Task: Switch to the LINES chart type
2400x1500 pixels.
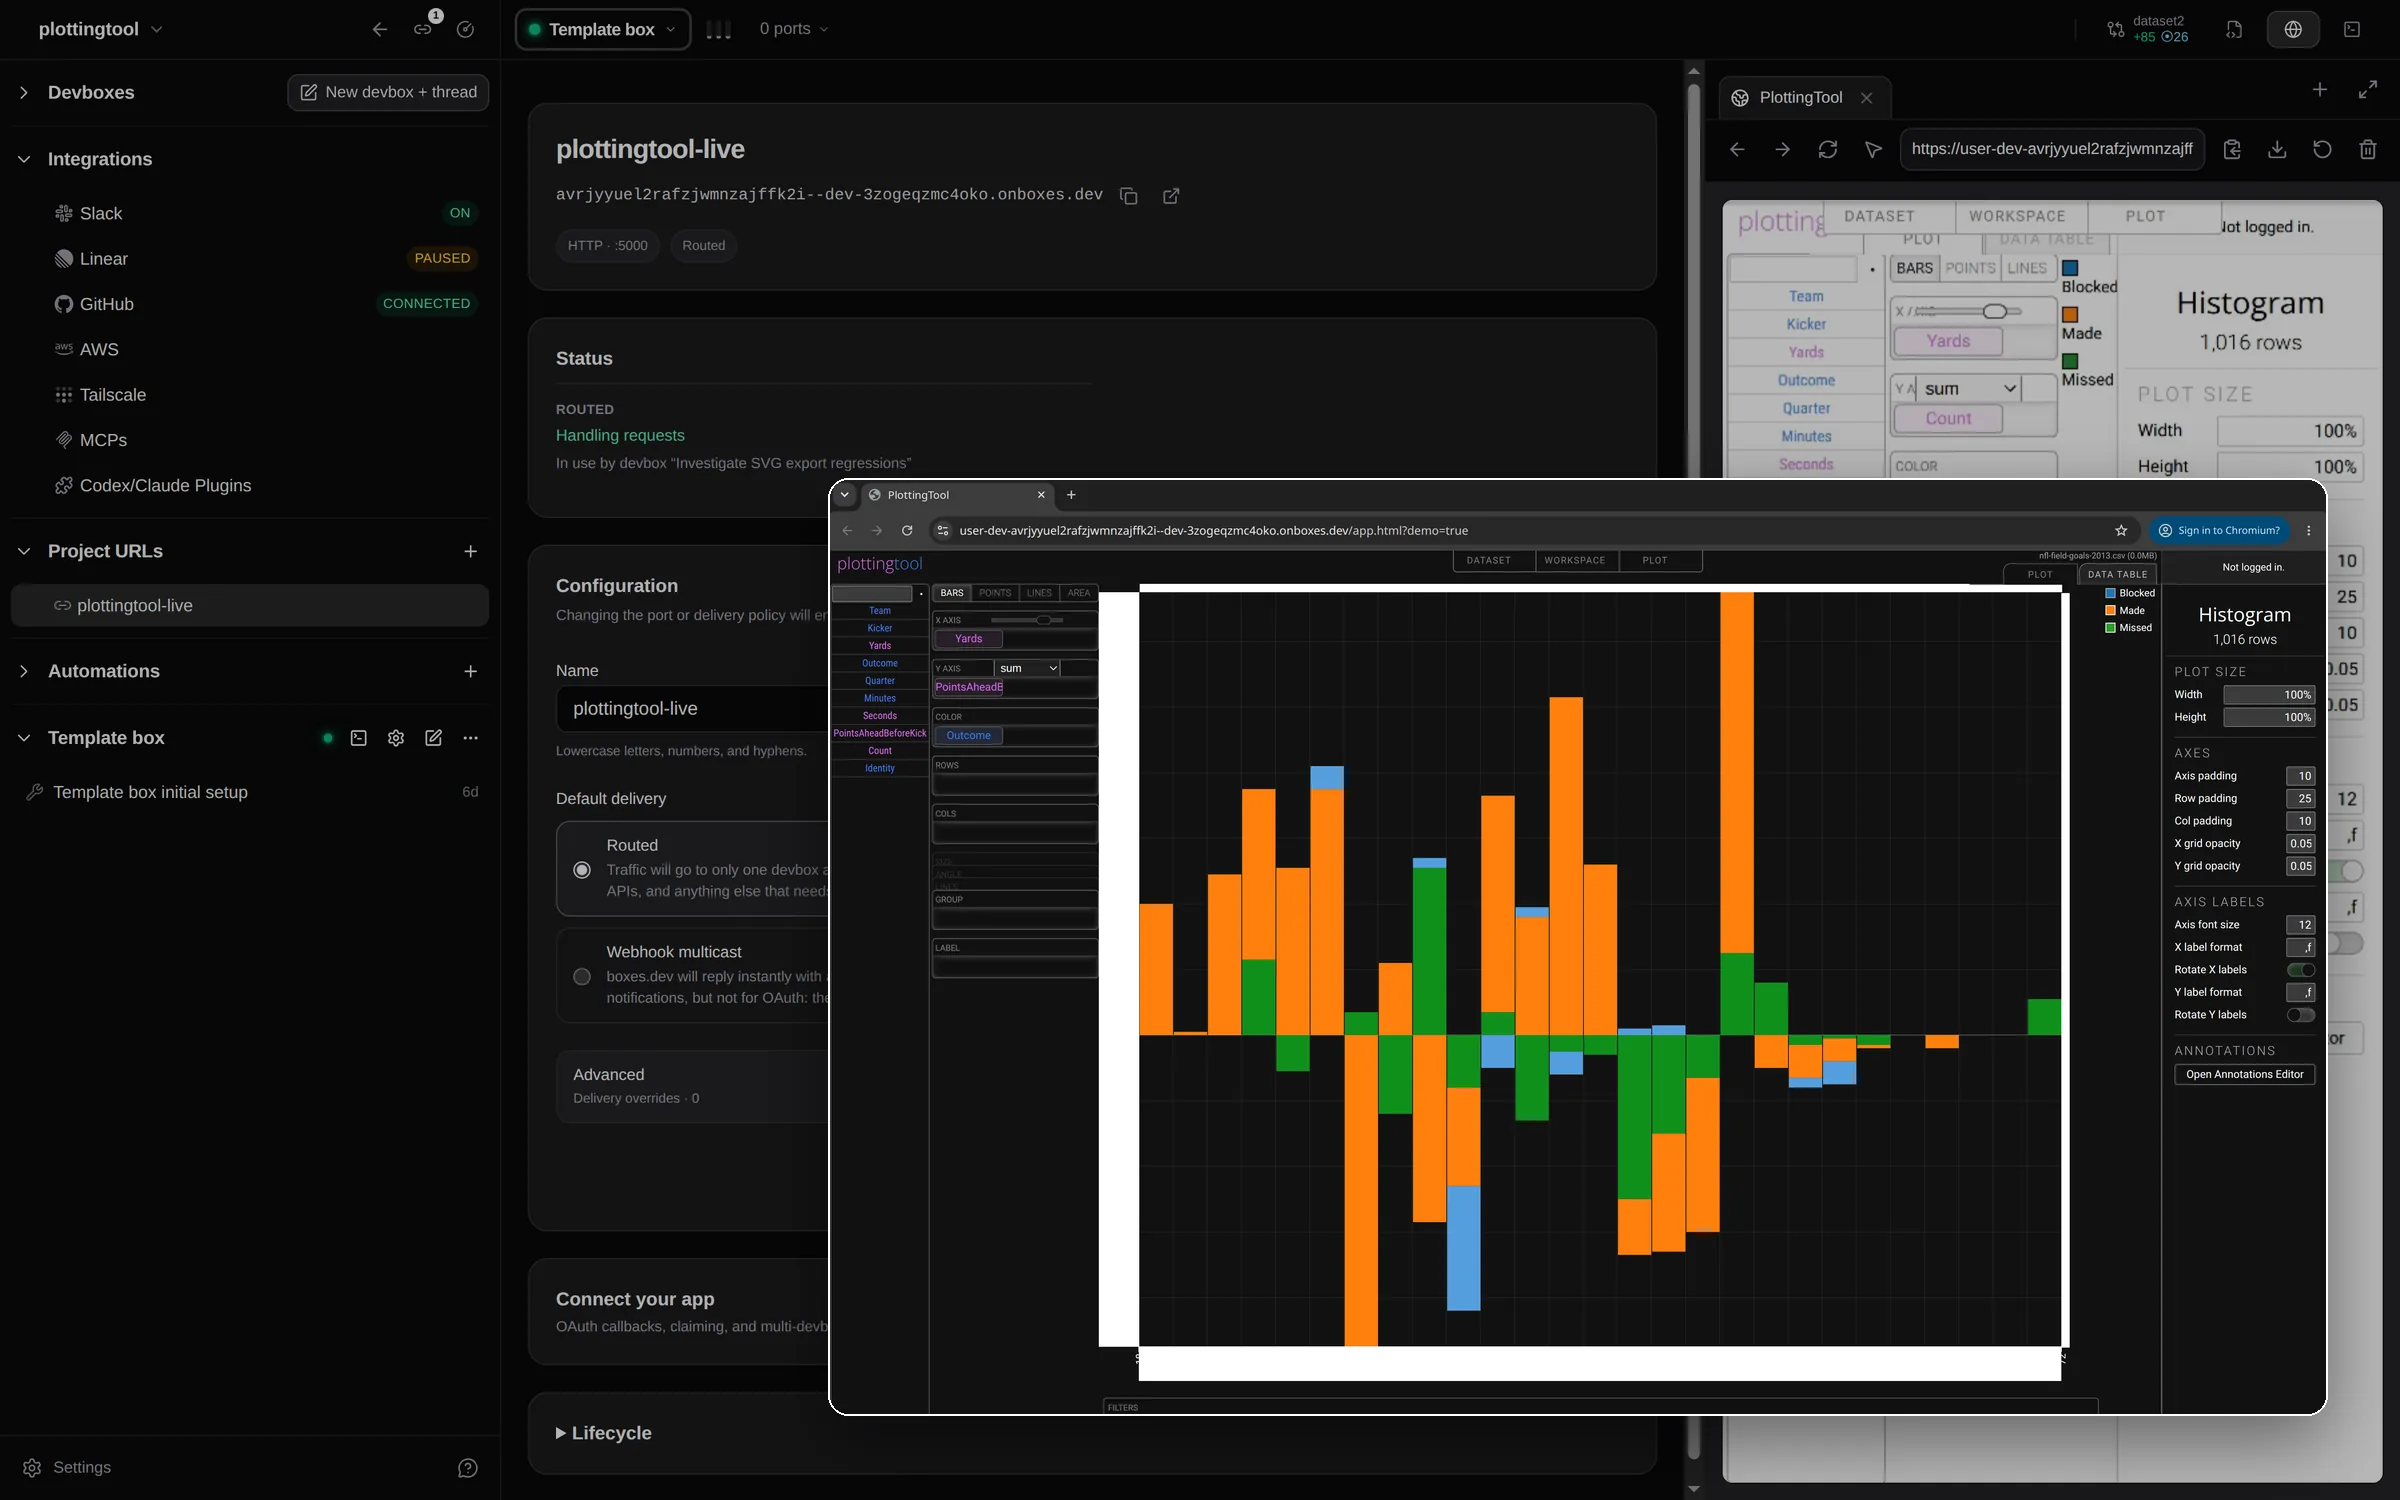Action: tap(1039, 593)
